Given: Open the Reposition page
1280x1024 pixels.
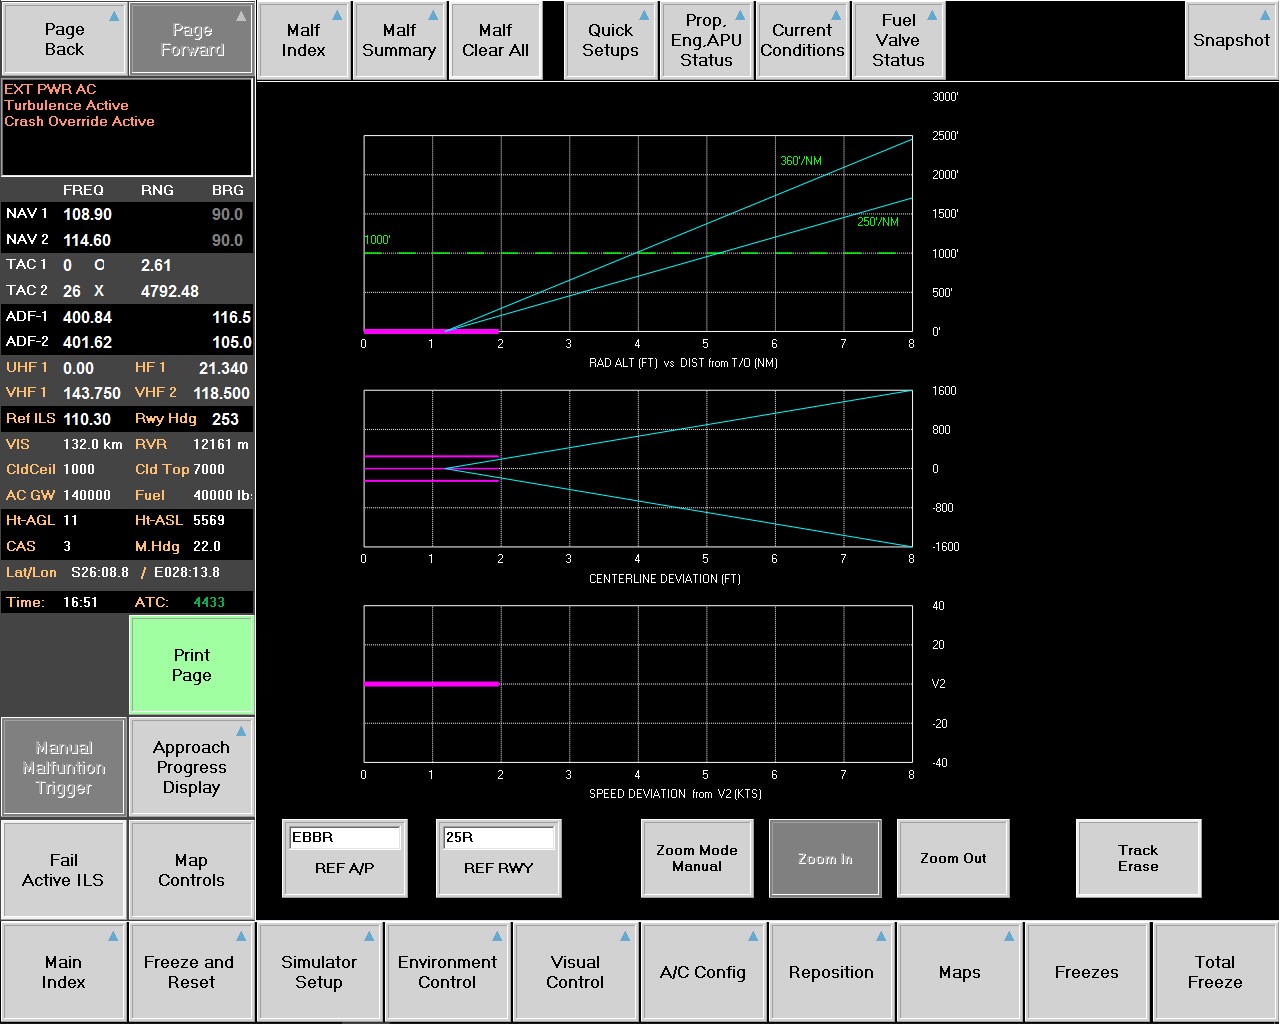Looking at the screenshot, I should pyautogui.click(x=831, y=972).
